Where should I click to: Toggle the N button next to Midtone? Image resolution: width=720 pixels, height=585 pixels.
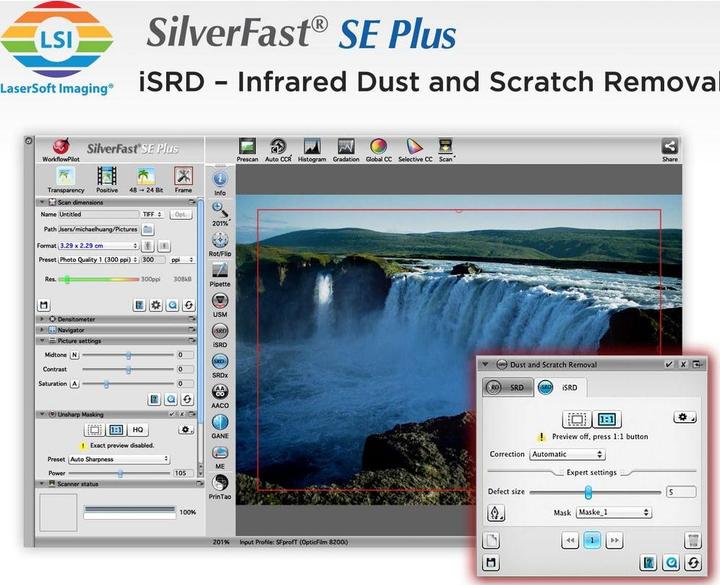point(74,355)
